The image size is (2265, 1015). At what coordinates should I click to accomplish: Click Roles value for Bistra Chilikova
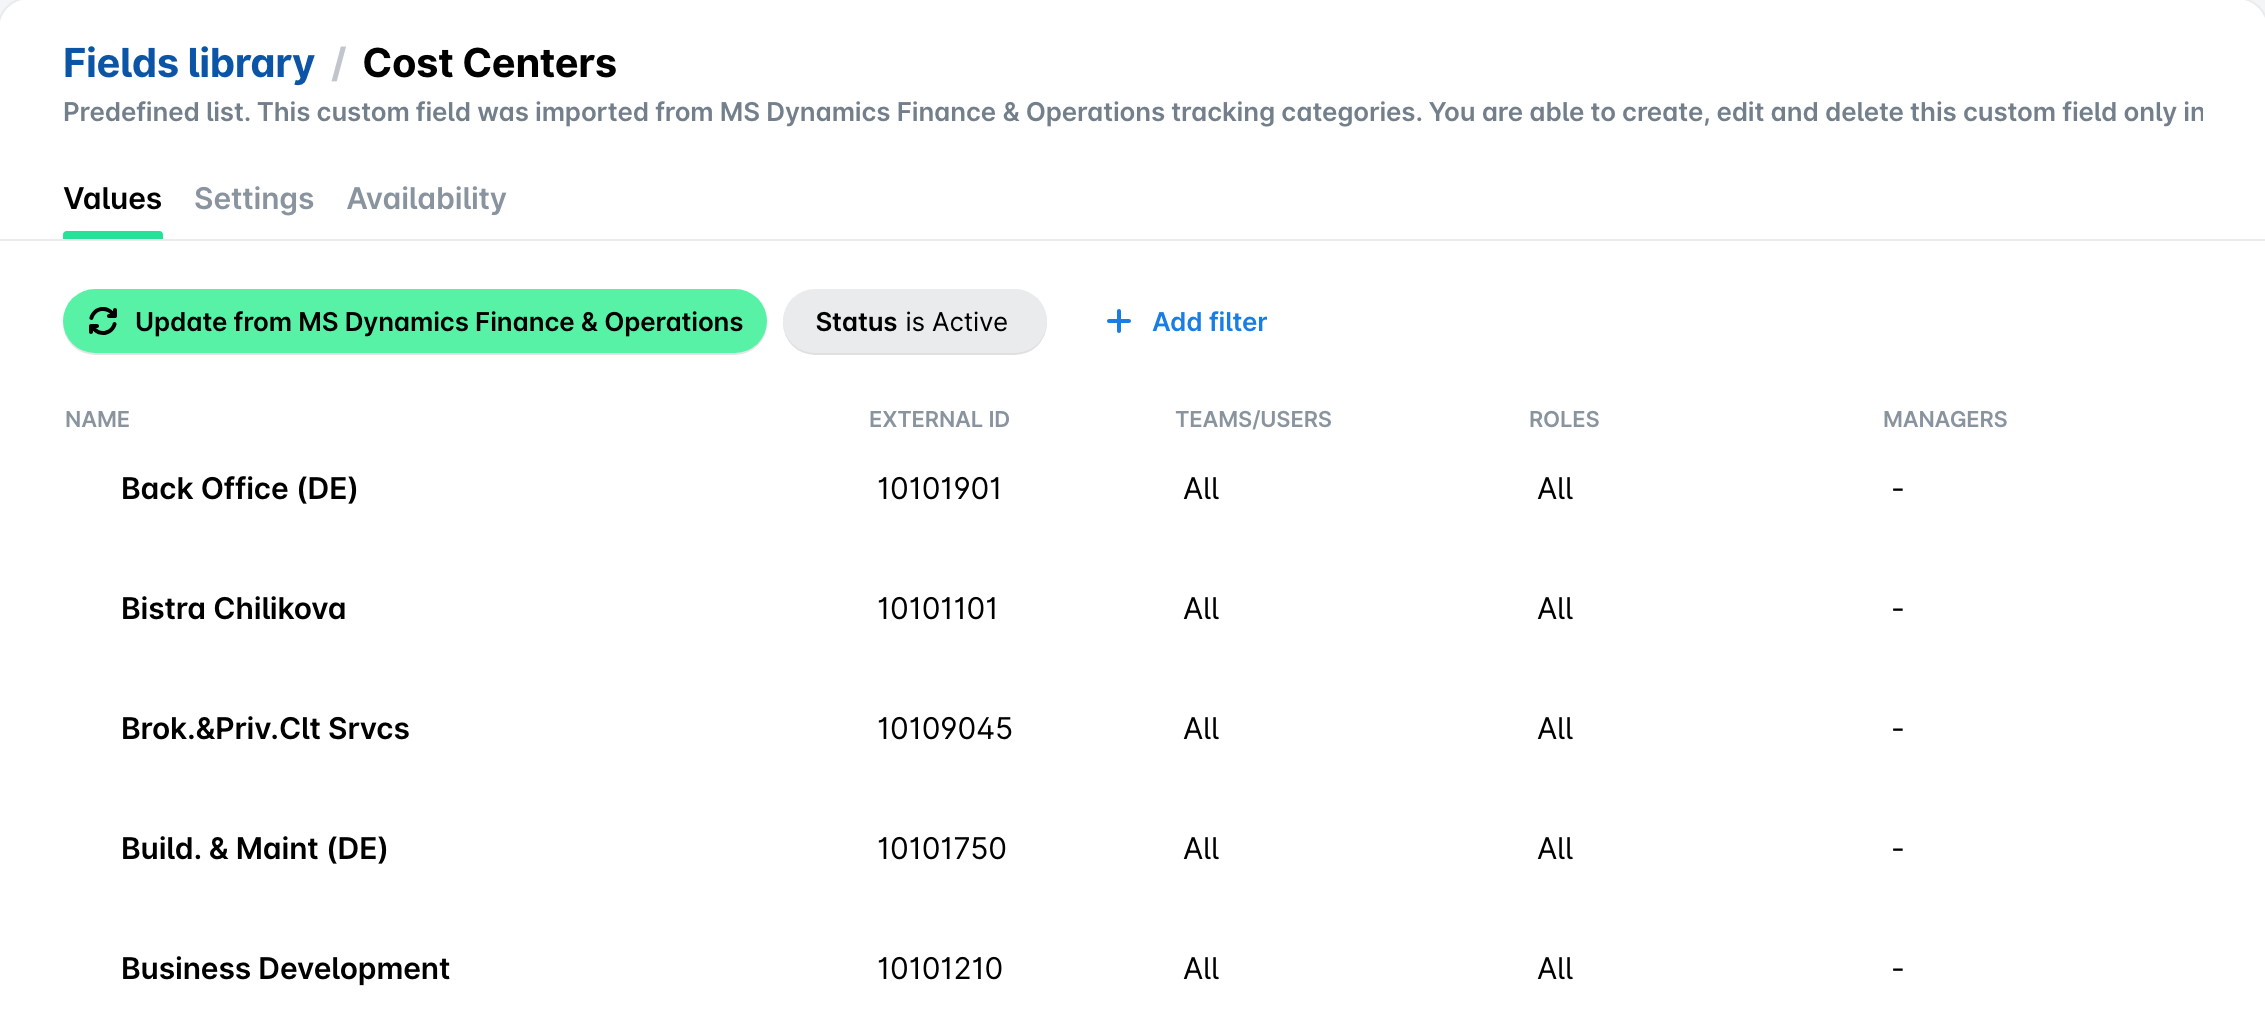click(1555, 608)
